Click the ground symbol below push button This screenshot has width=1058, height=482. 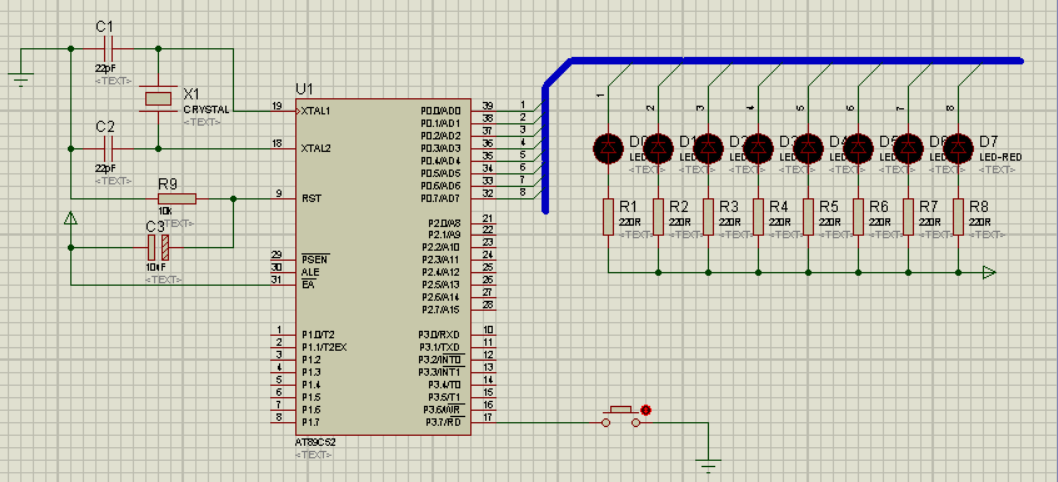coord(708,466)
